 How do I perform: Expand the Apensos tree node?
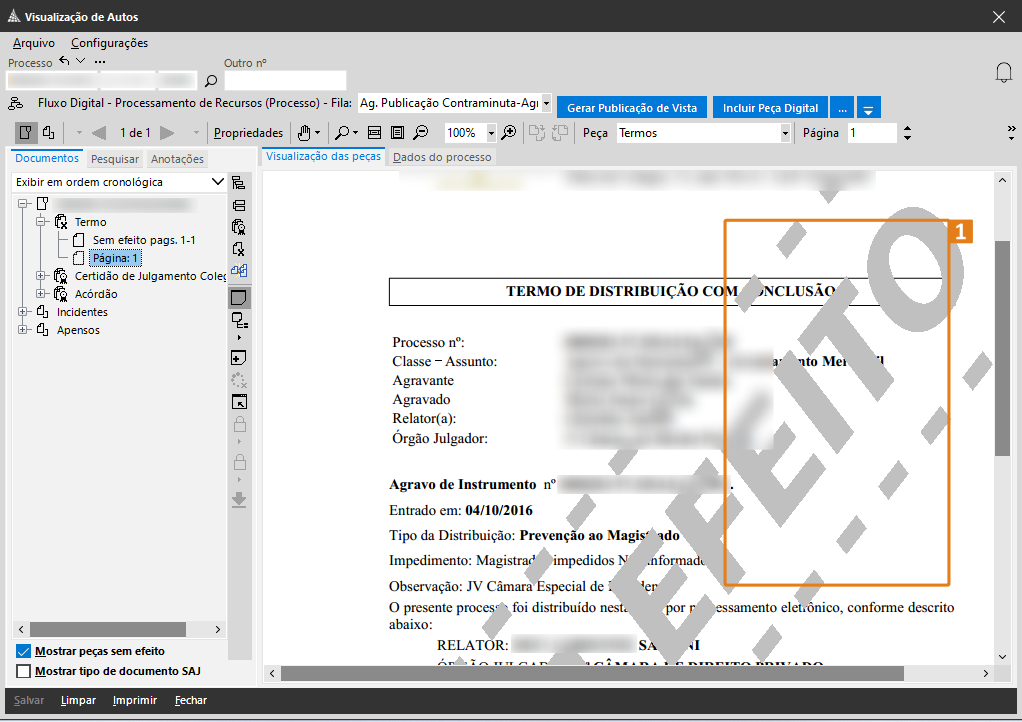(23, 330)
